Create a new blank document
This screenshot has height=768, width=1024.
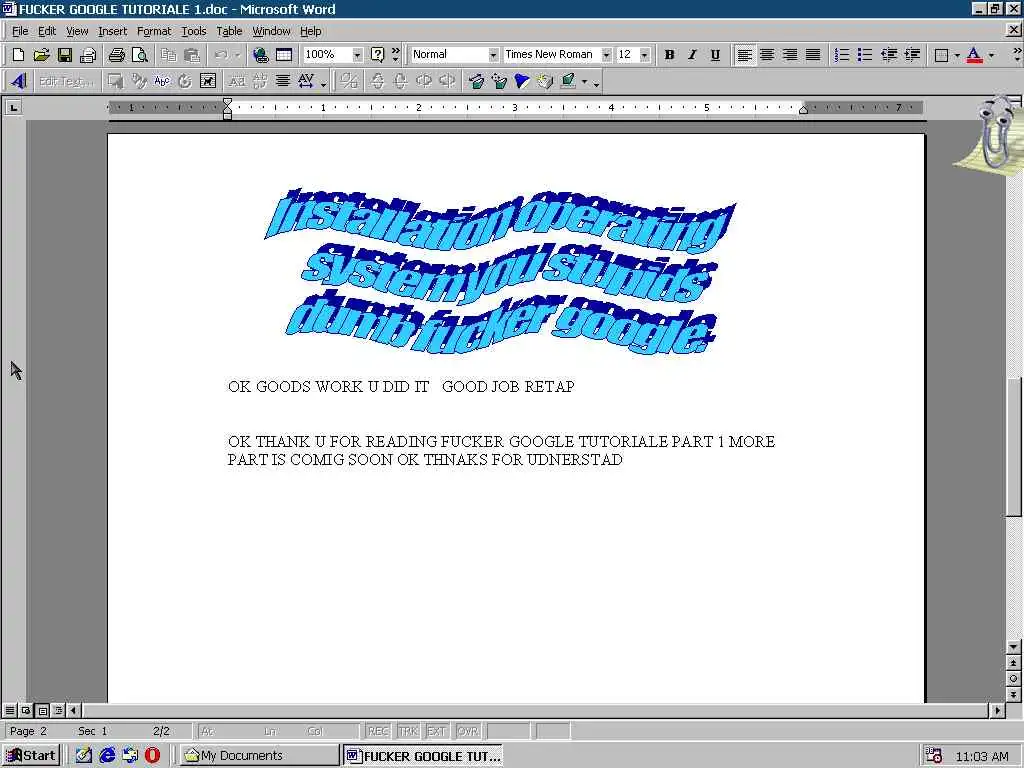tap(18, 55)
